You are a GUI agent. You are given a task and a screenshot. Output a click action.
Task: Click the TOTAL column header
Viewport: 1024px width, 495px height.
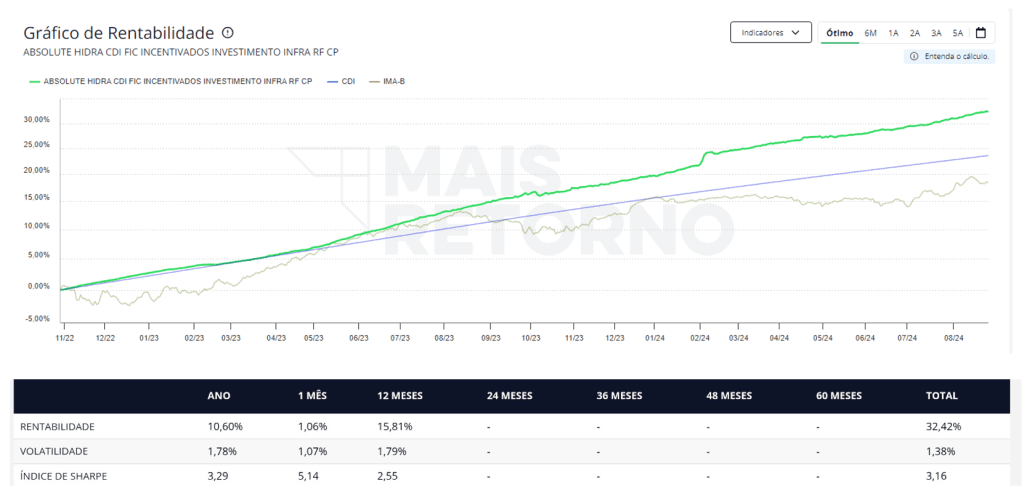point(942,396)
